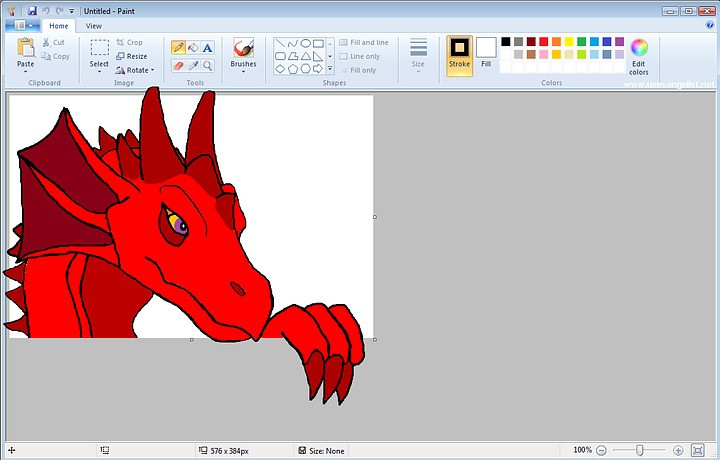The height and width of the screenshot is (460, 720).
Task: Select the Magnifier tool
Action: coord(208,66)
